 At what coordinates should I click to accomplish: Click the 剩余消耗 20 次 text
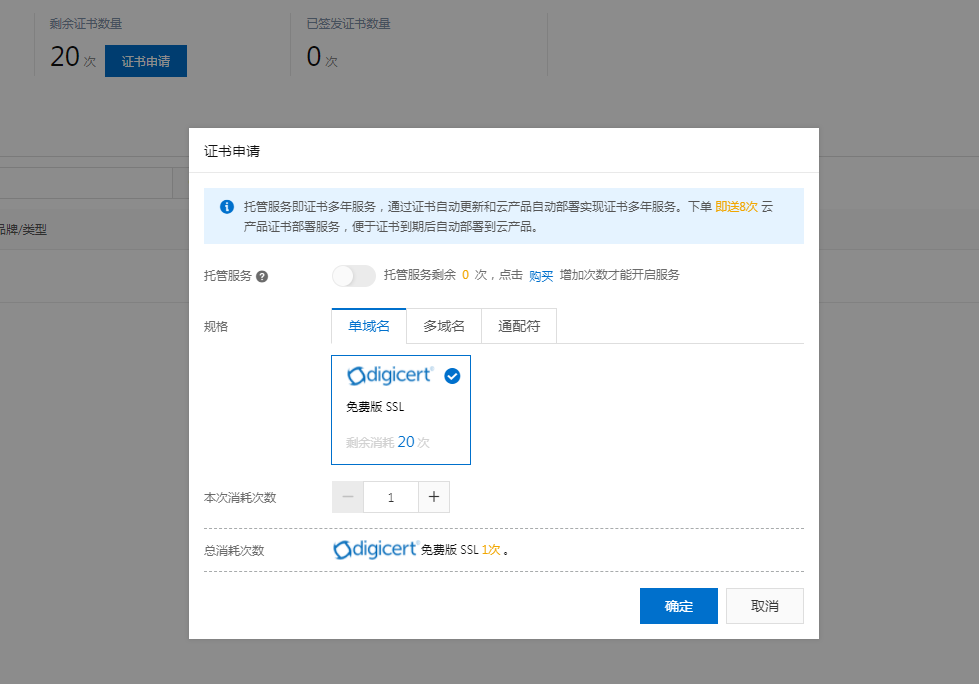[388, 442]
